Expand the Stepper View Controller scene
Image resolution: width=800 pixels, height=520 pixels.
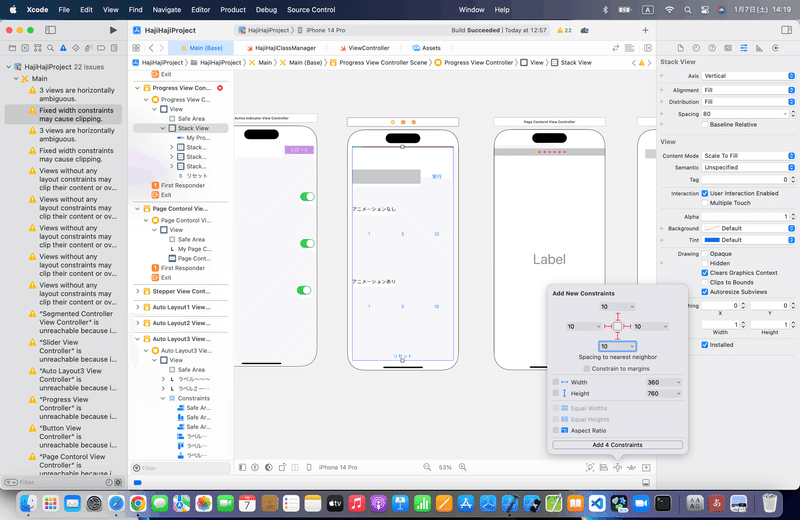137,291
